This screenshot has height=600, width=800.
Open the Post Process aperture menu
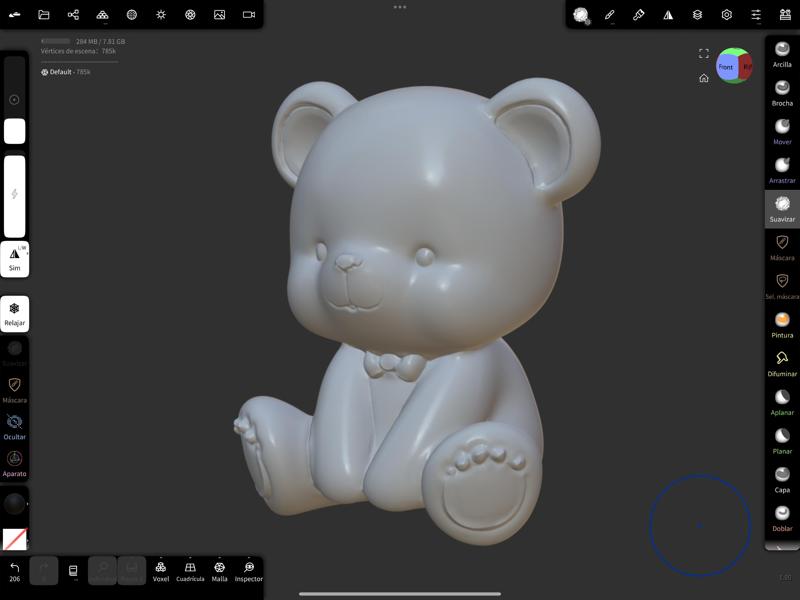[190, 15]
